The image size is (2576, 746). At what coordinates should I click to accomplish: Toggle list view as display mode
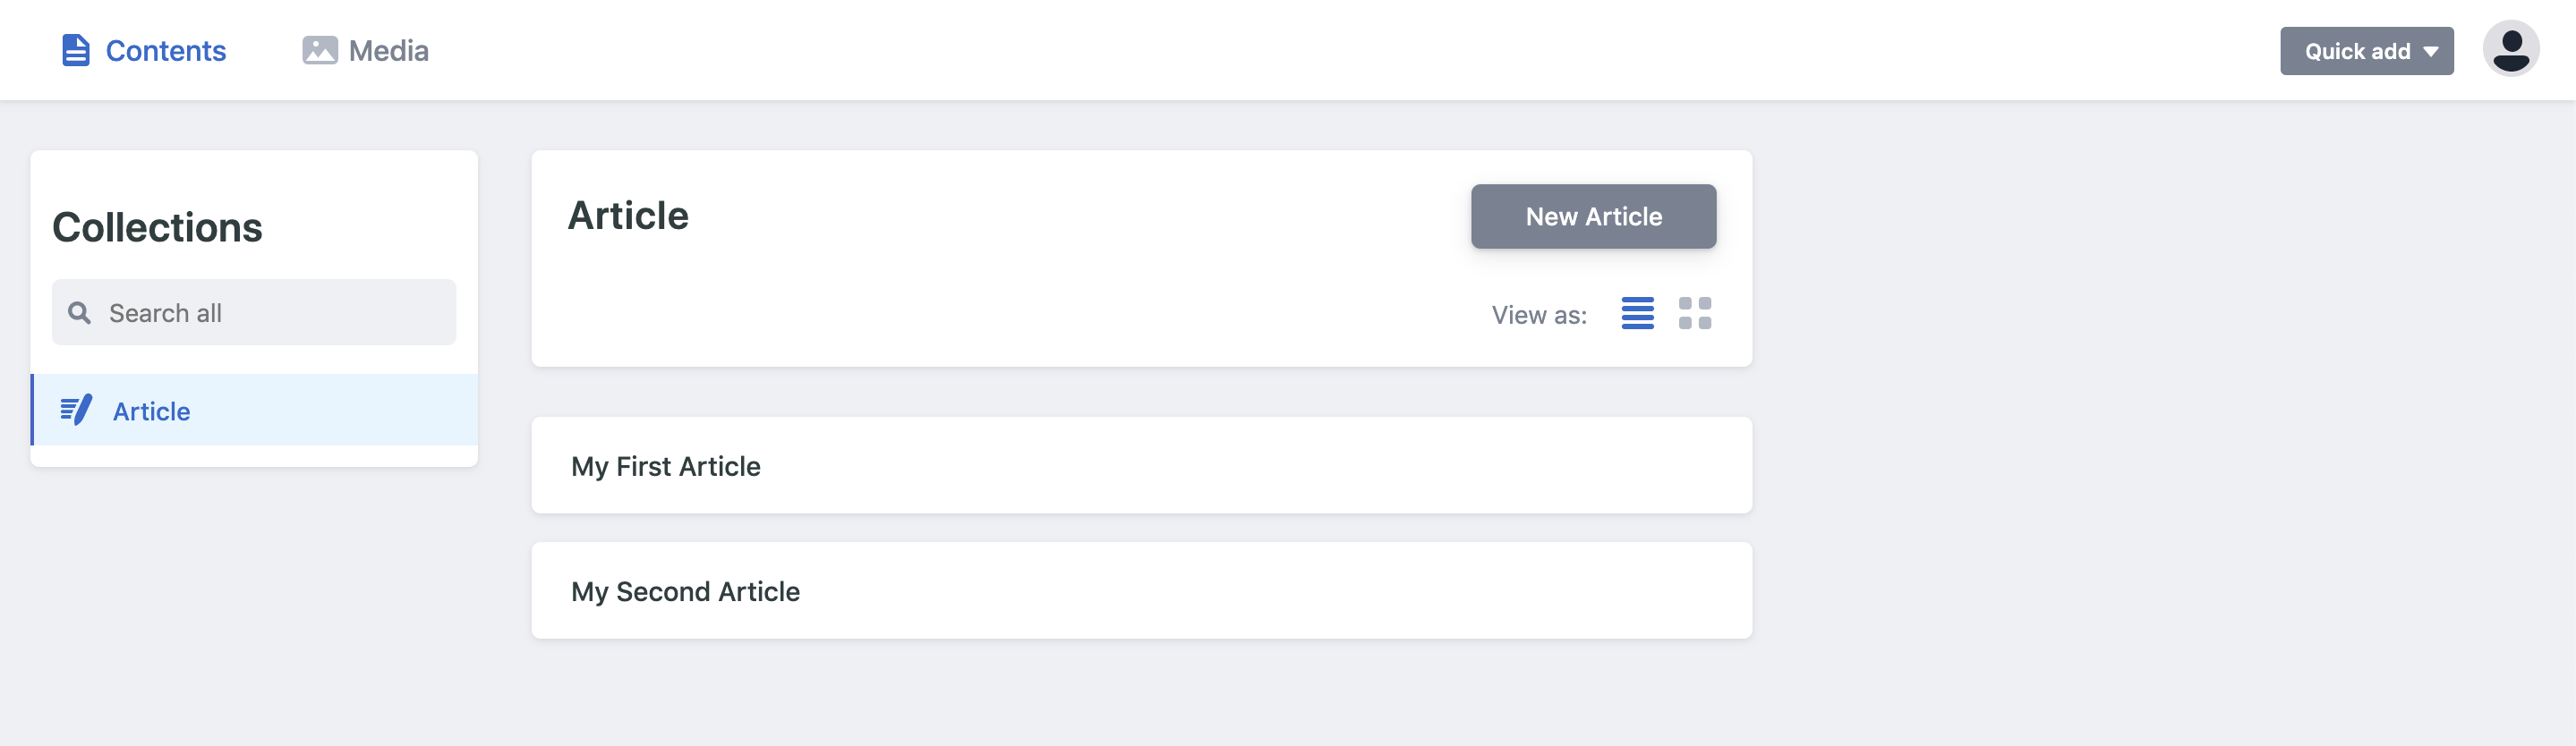pyautogui.click(x=1637, y=314)
